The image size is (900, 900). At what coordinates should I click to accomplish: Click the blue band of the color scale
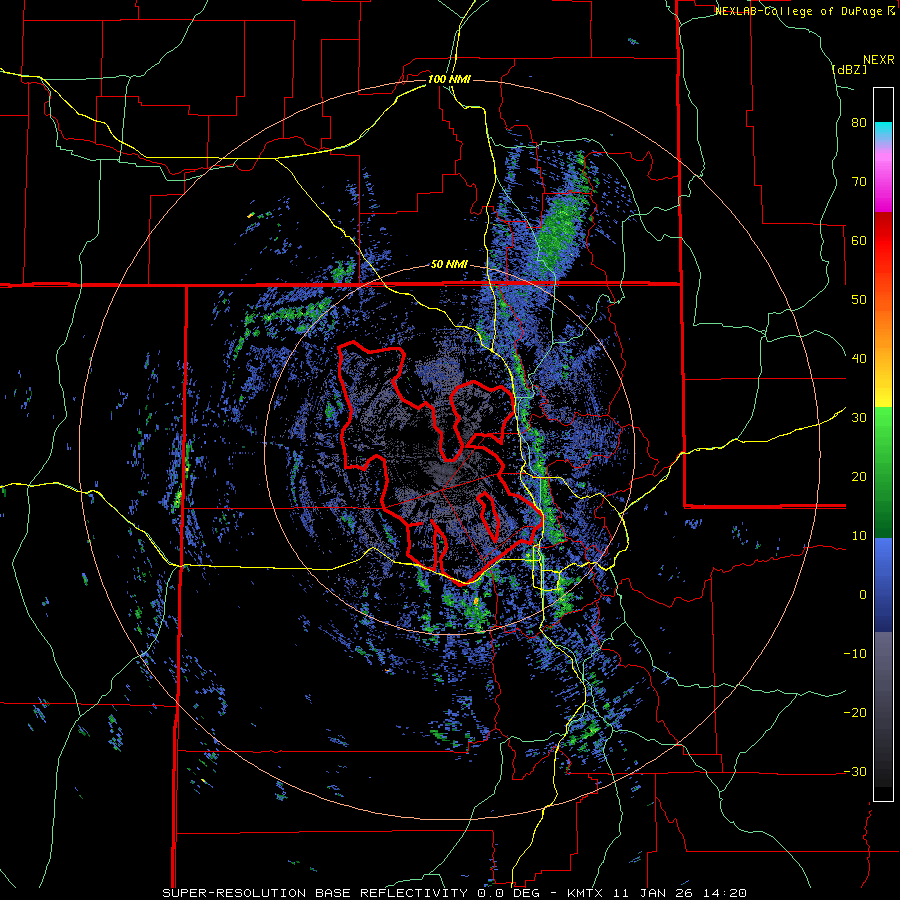[883, 584]
